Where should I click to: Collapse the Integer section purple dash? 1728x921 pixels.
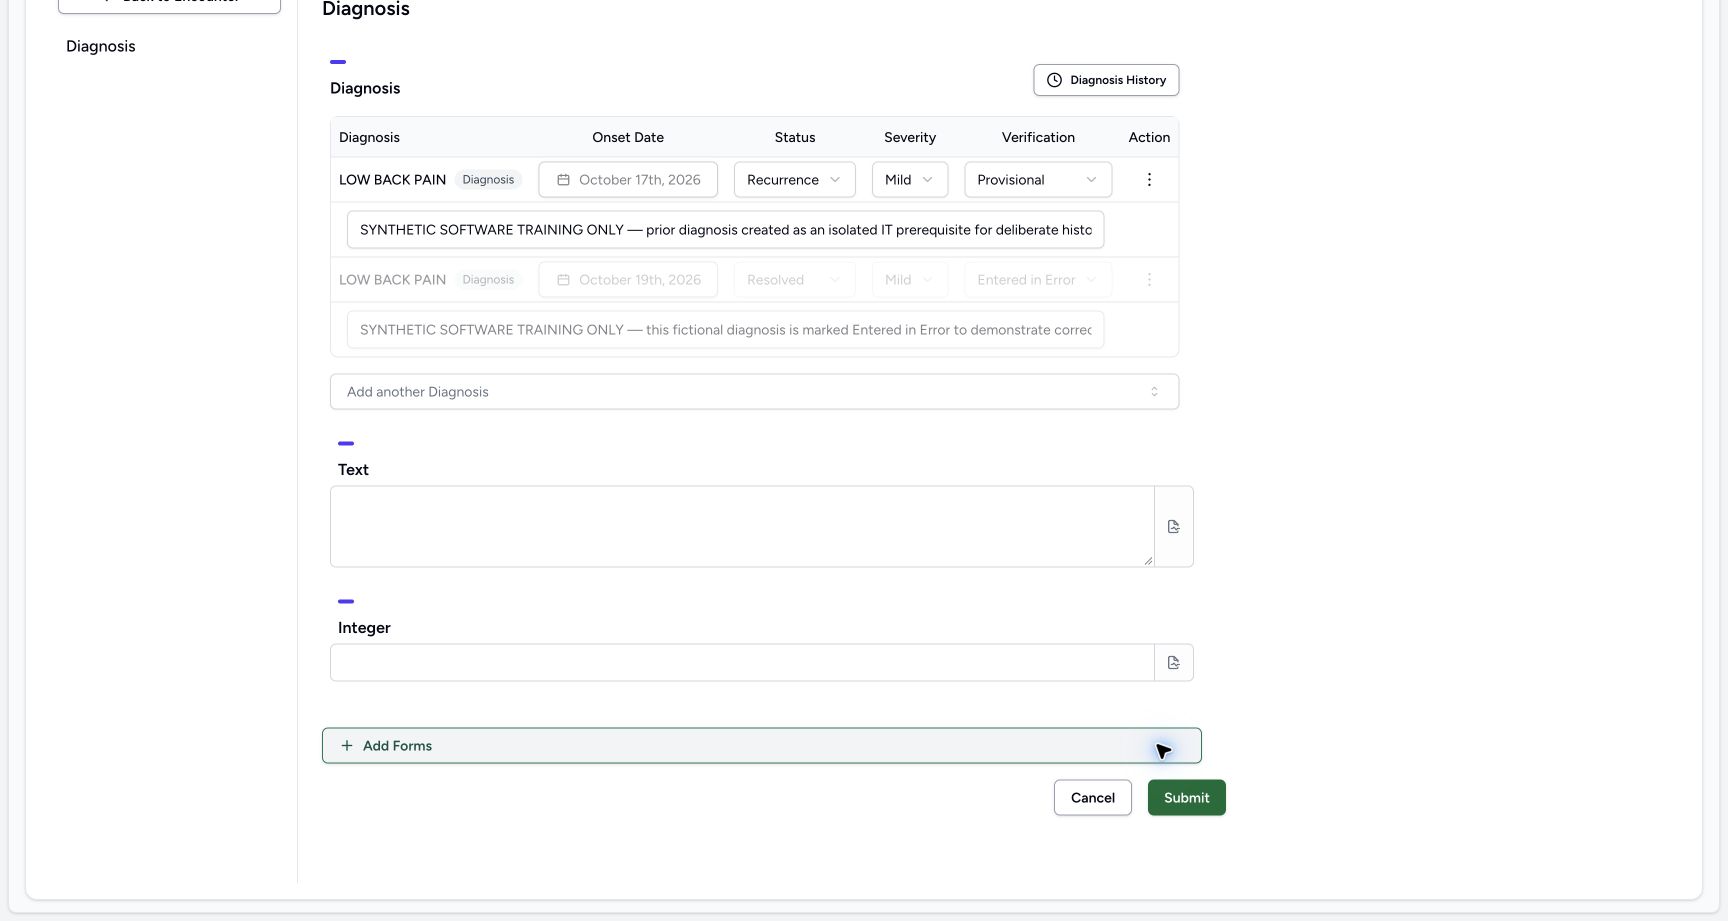coord(346,601)
